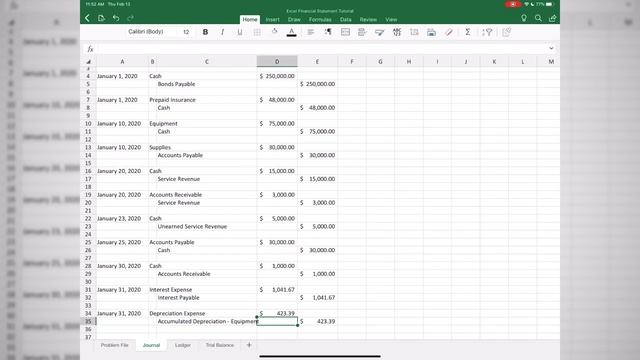640x360 pixels.
Task: Select all cells with corner triangle
Action: click(88, 62)
